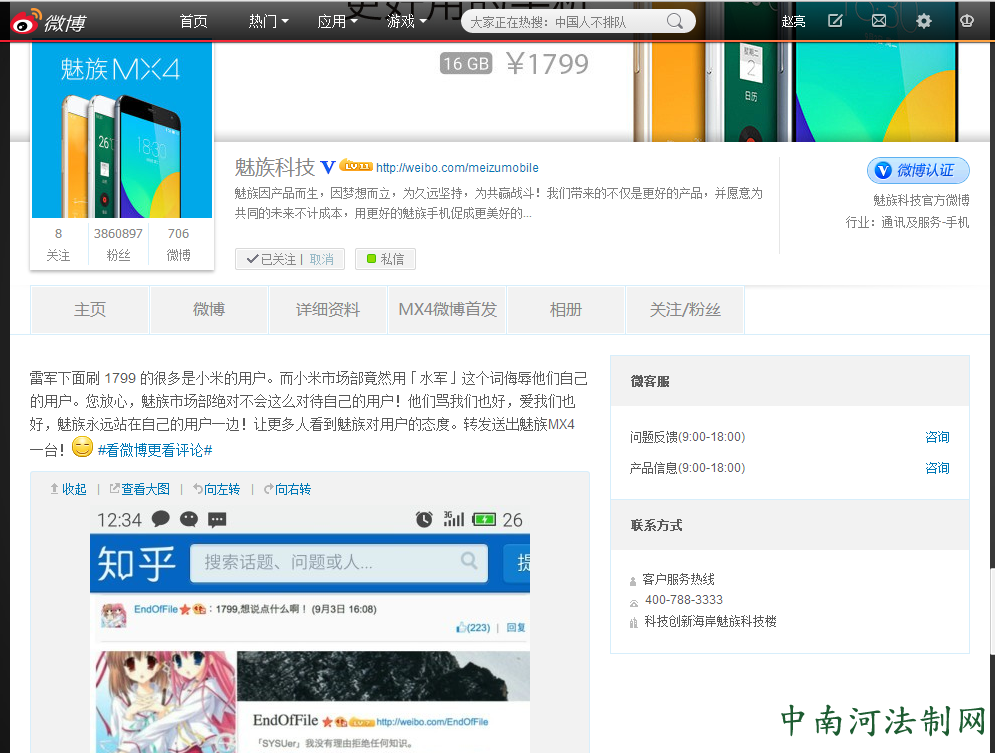Switch to the 微博 tab
This screenshot has height=753, width=995.
click(209, 310)
